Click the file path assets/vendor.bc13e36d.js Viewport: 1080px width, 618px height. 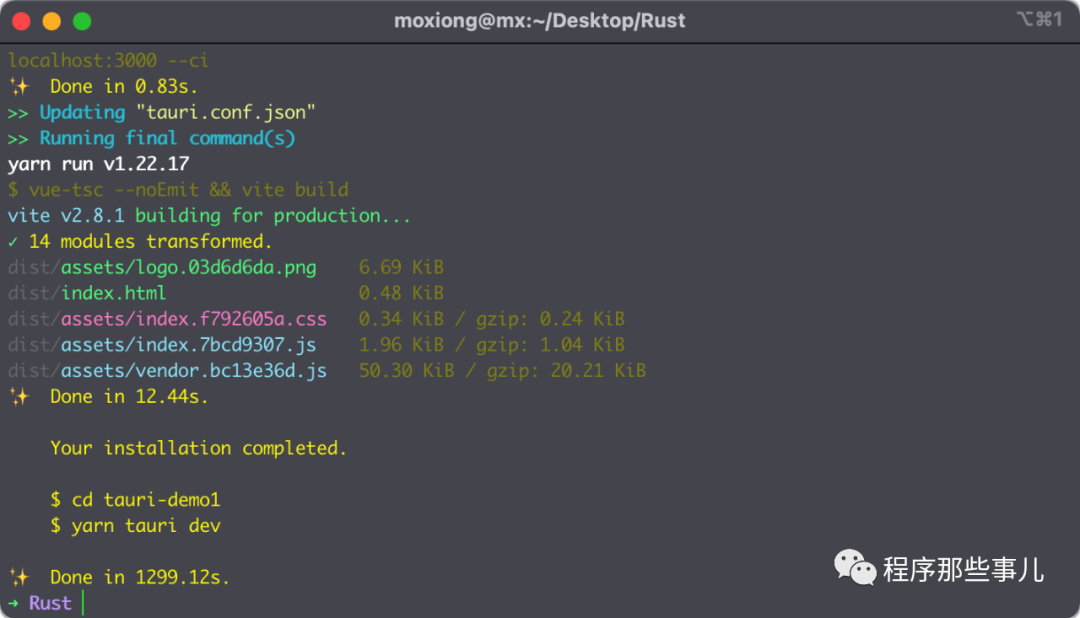pos(194,371)
